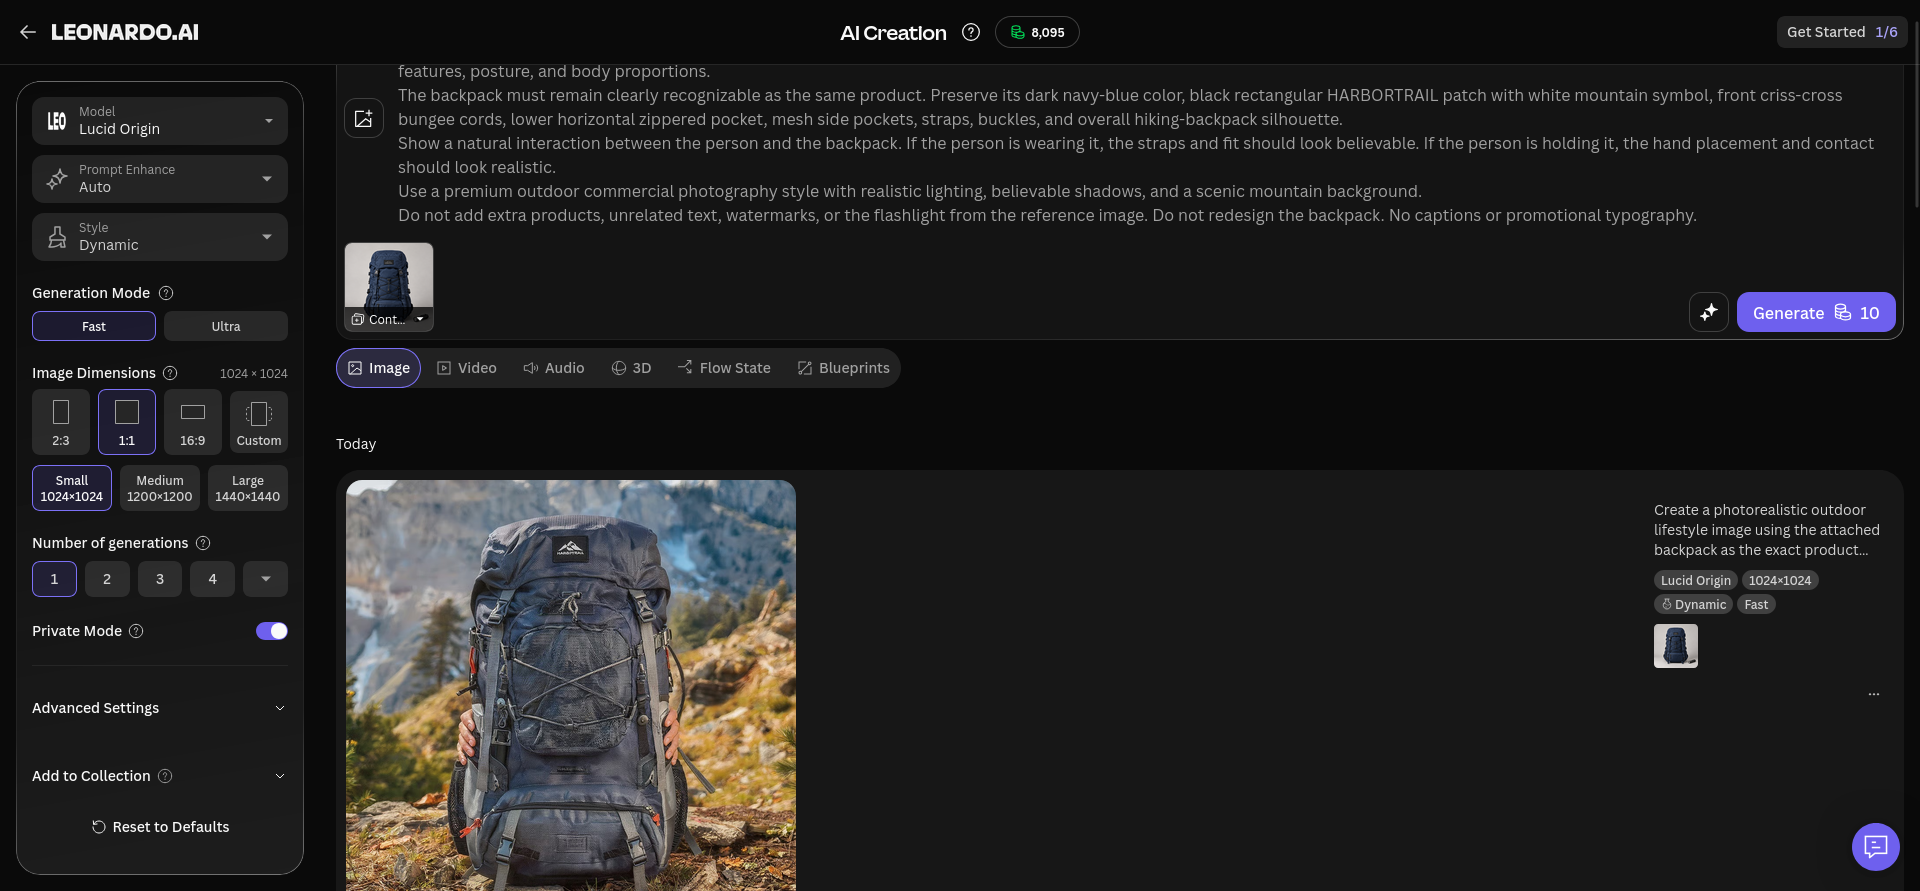Click the sparkle prompt improve icon
1920x891 pixels.
(1709, 312)
